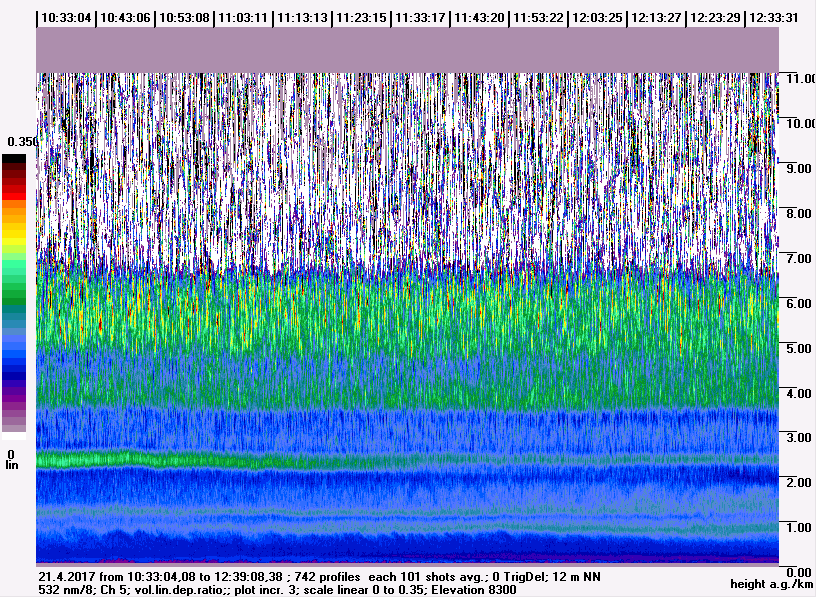Click the 'lin' scale label
The height and width of the screenshot is (597, 816).
[x=11, y=465]
